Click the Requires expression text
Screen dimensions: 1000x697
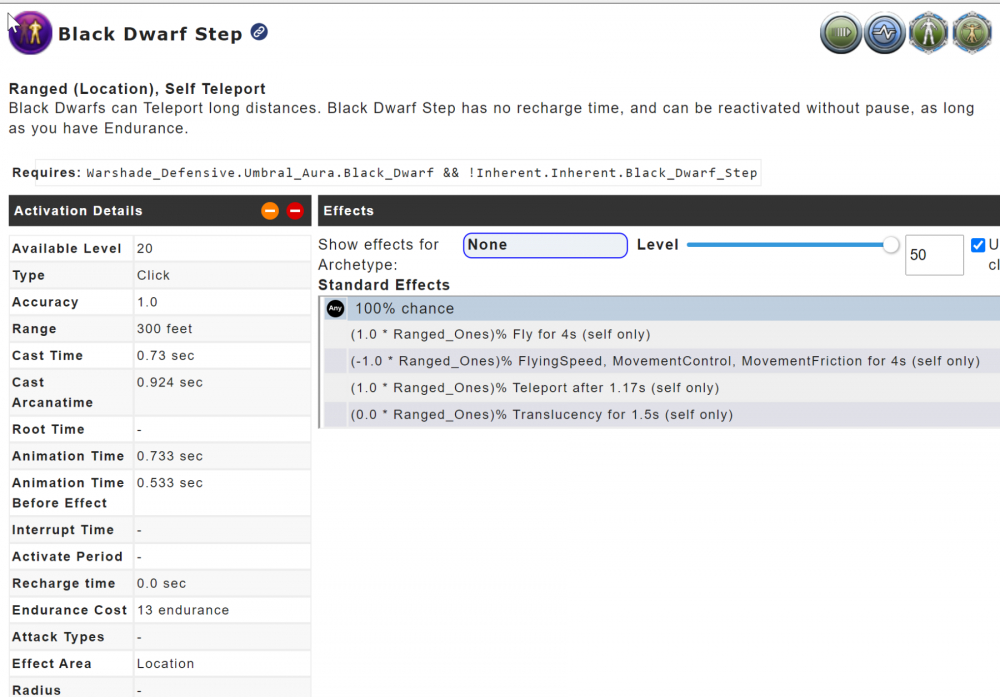[x=421, y=173]
